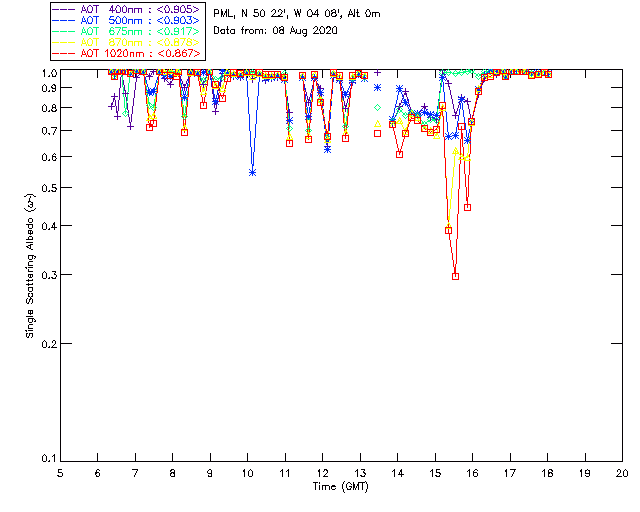640x512 pixels.
Task: Click the y-axis tick label 1.0
Action: 49,73
